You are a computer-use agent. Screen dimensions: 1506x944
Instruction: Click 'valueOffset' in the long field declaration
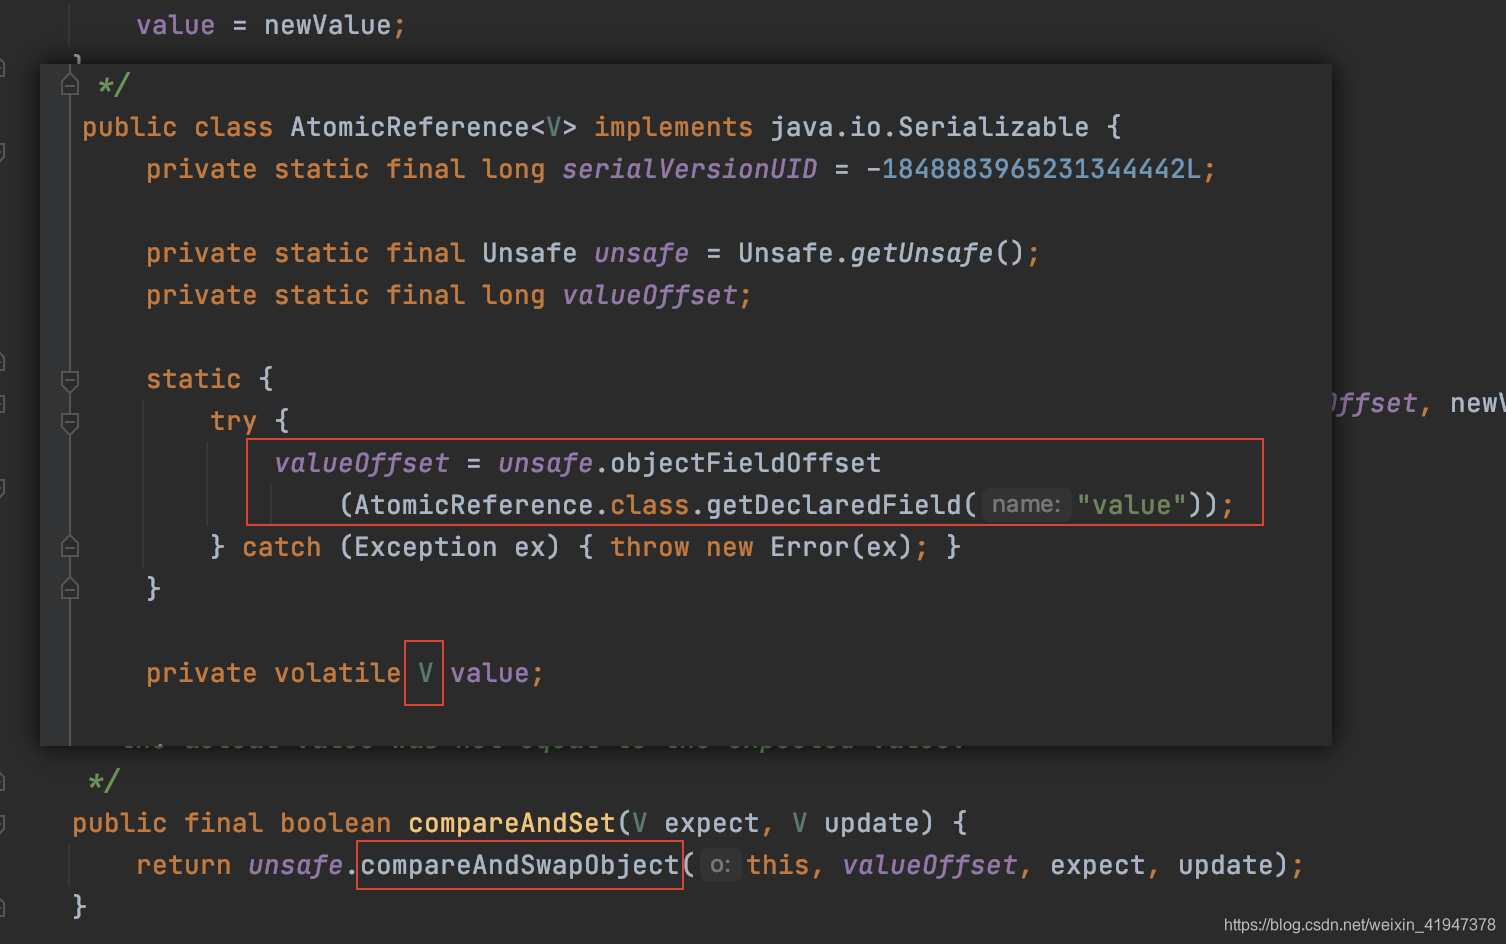(x=649, y=295)
